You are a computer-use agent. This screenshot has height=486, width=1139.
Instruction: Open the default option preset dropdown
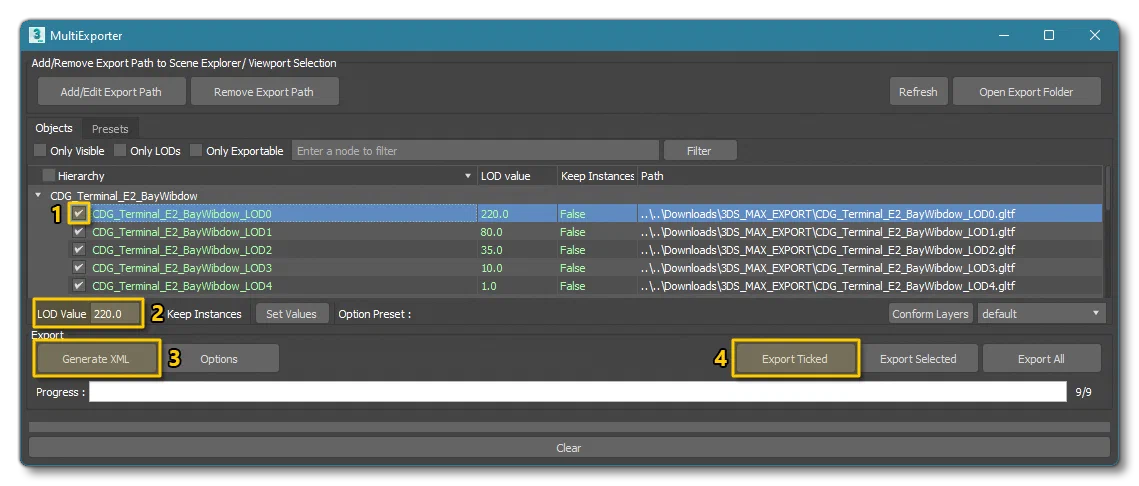[x=1041, y=314]
